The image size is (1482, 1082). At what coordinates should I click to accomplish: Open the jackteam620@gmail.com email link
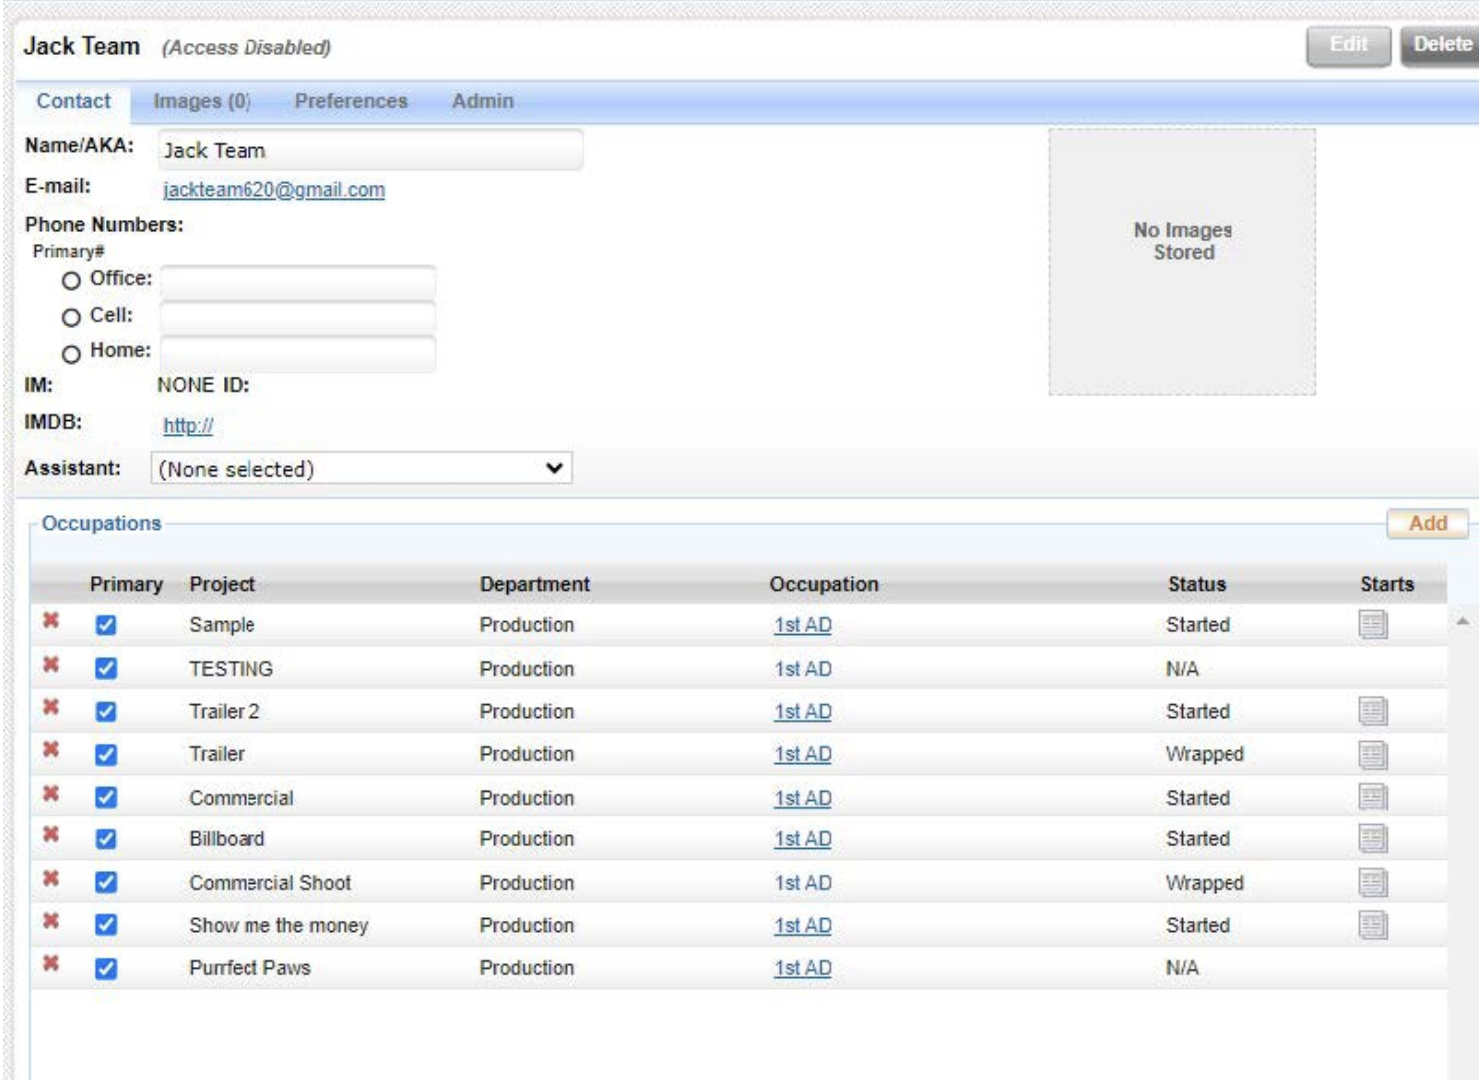coord(274,189)
